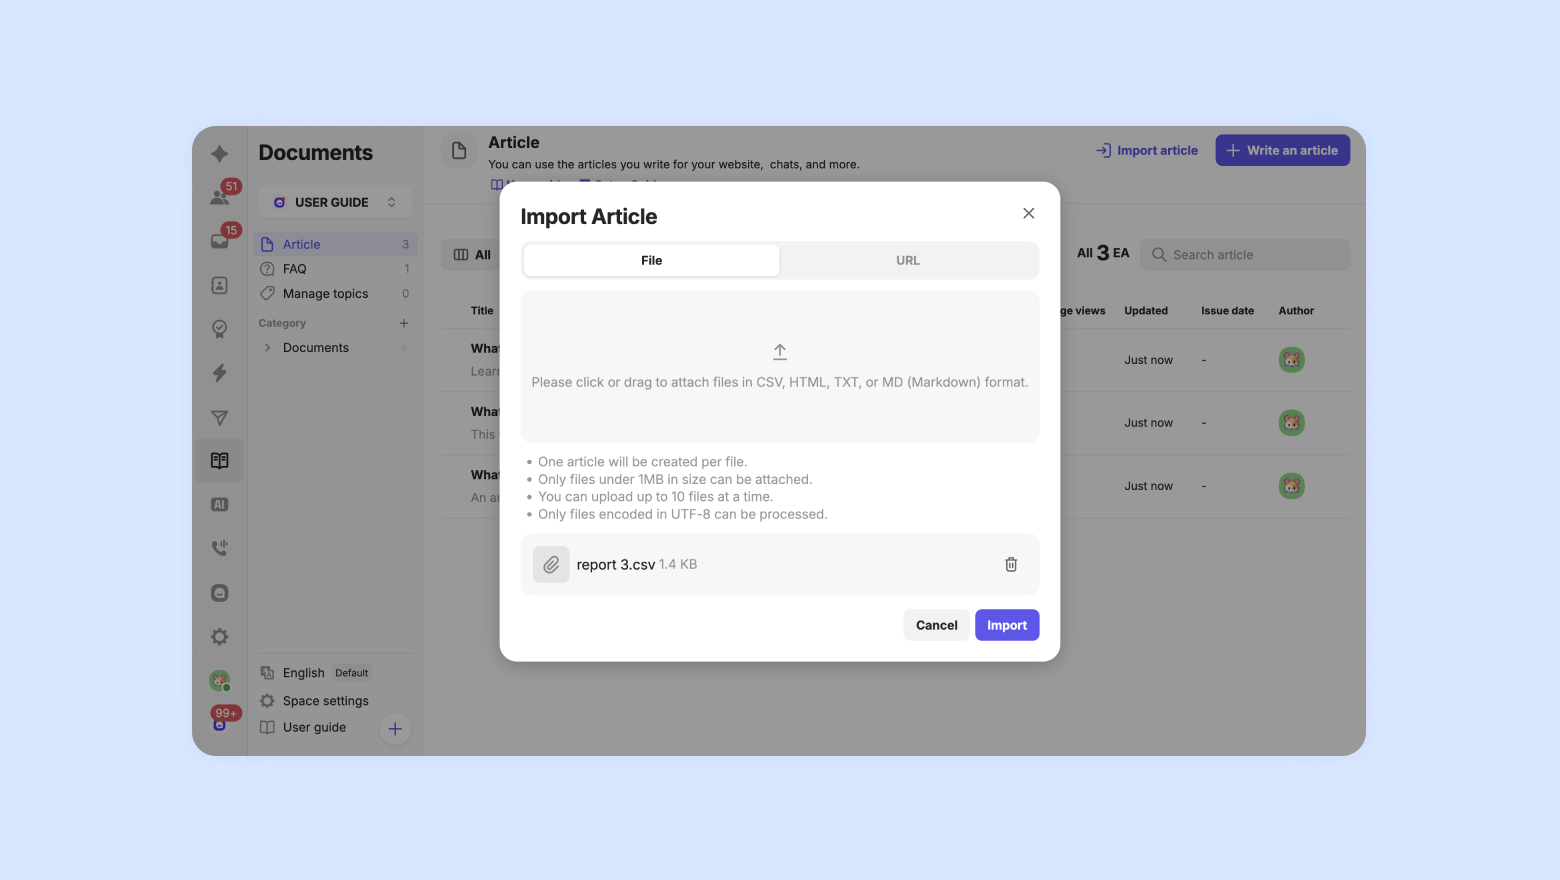The width and height of the screenshot is (1560, 880).
Task: Open the lightning automation sidebar icon
Action: click(220, 373)
